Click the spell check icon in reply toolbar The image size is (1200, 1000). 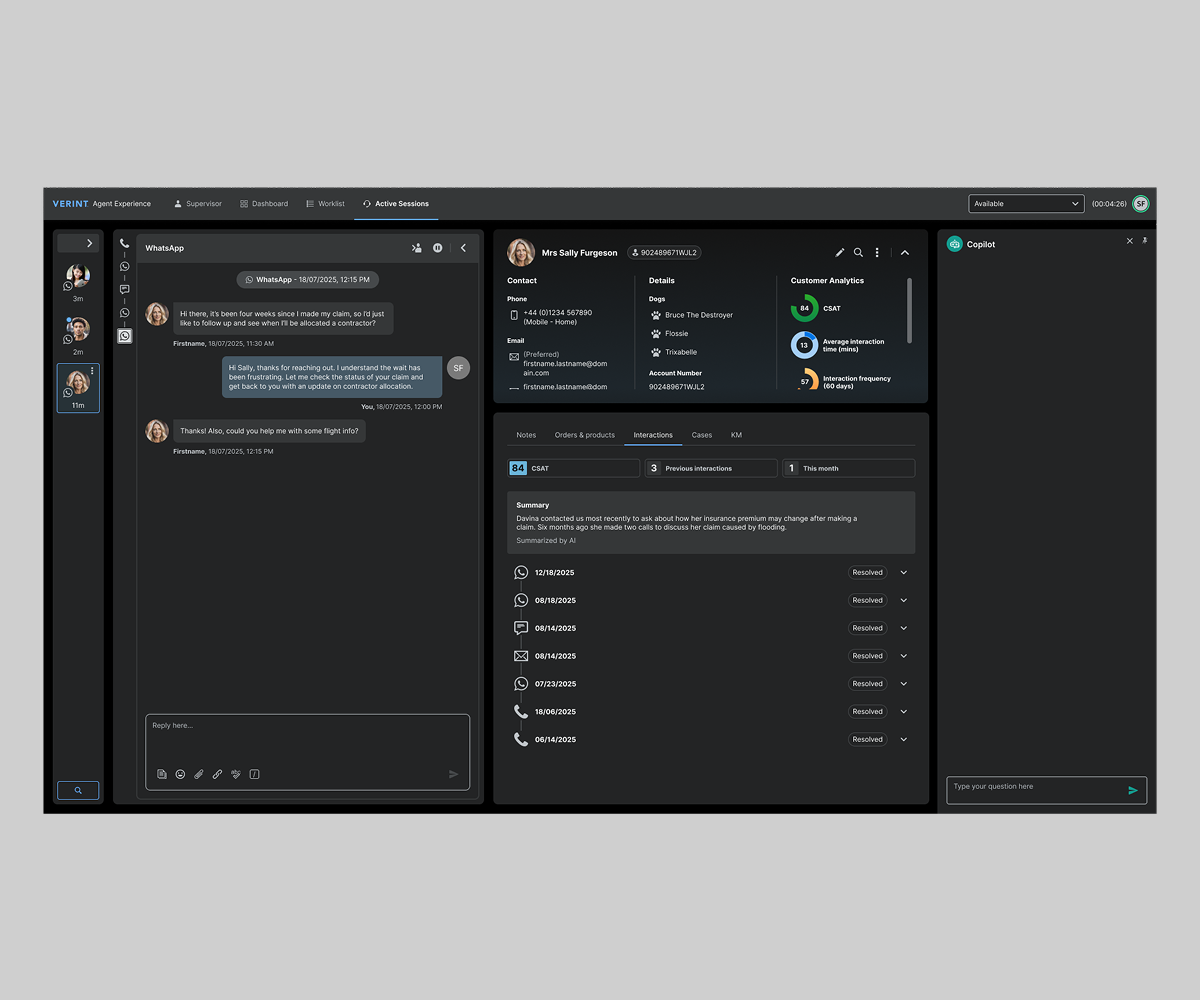point(236,774)
